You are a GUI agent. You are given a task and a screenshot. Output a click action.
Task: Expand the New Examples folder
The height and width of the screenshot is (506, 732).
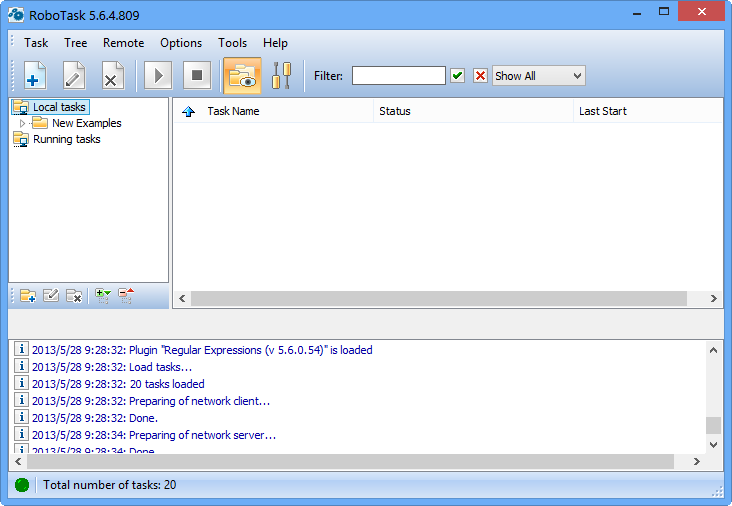click(23, 124)
